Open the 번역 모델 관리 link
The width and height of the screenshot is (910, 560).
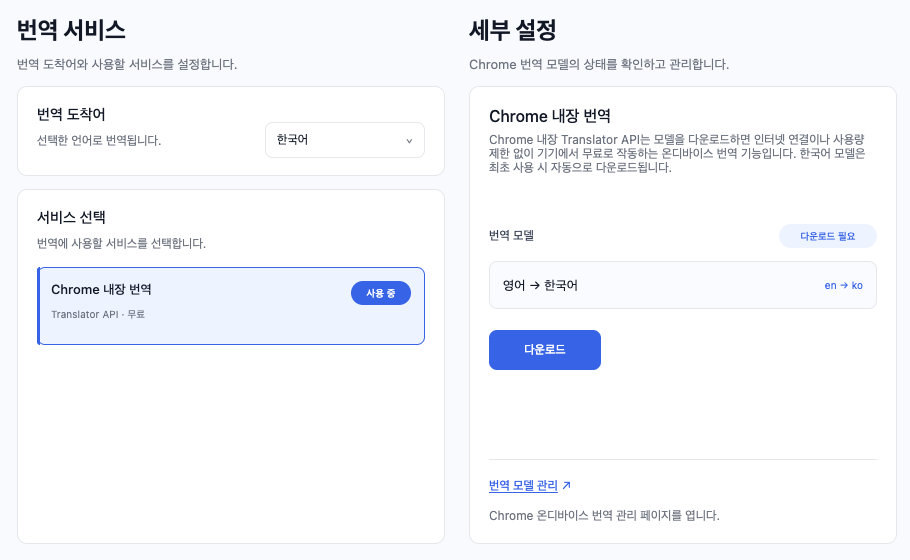point(523,485)
